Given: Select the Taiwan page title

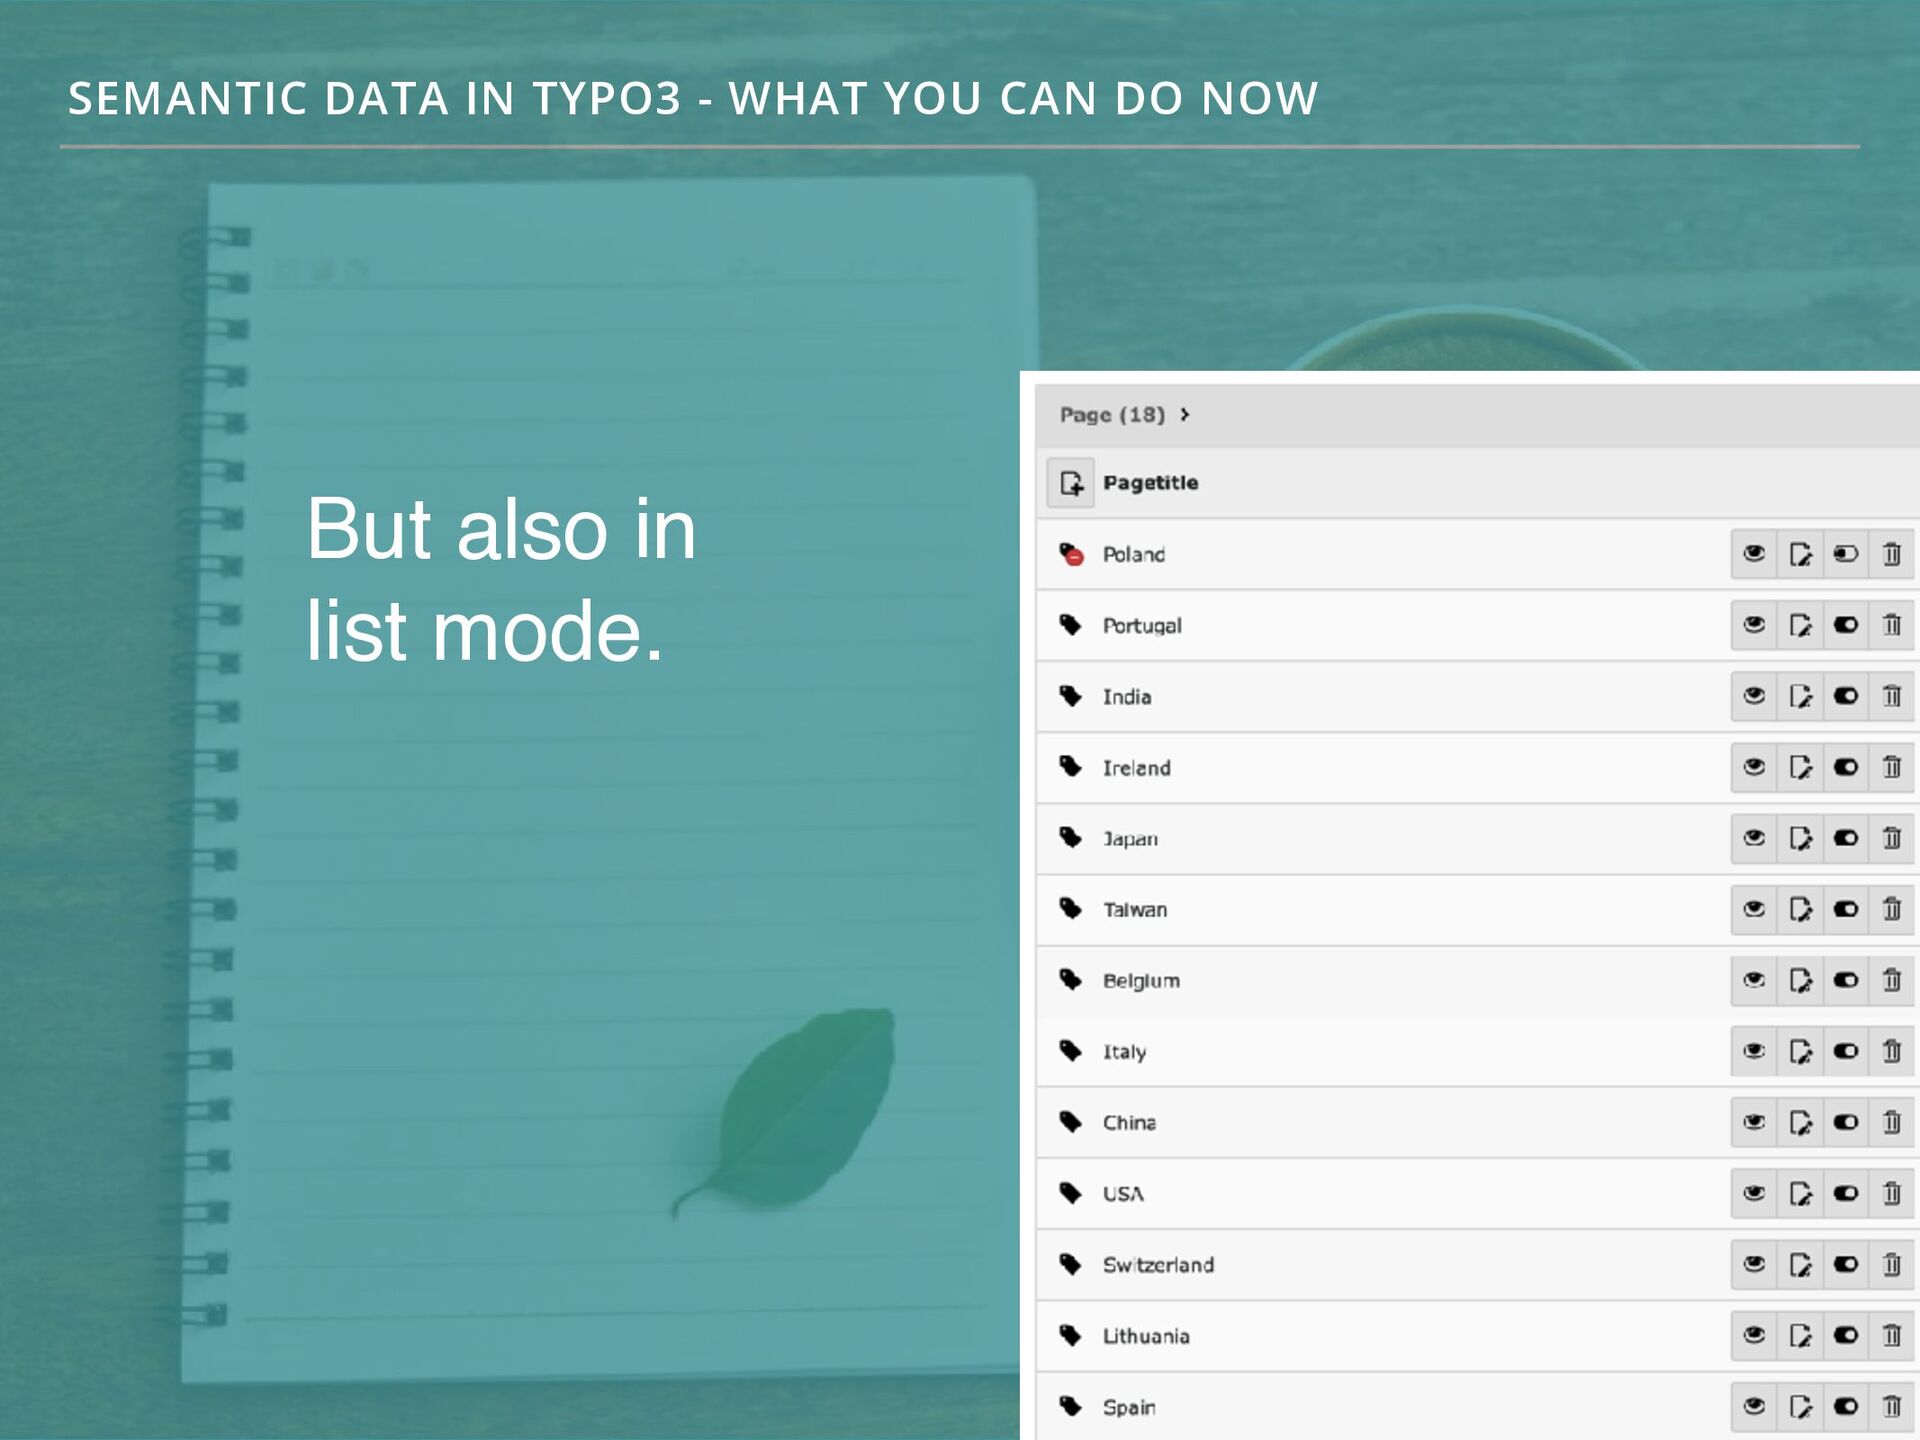Looking at the screenshot, I should click(x=1135, y=910).
